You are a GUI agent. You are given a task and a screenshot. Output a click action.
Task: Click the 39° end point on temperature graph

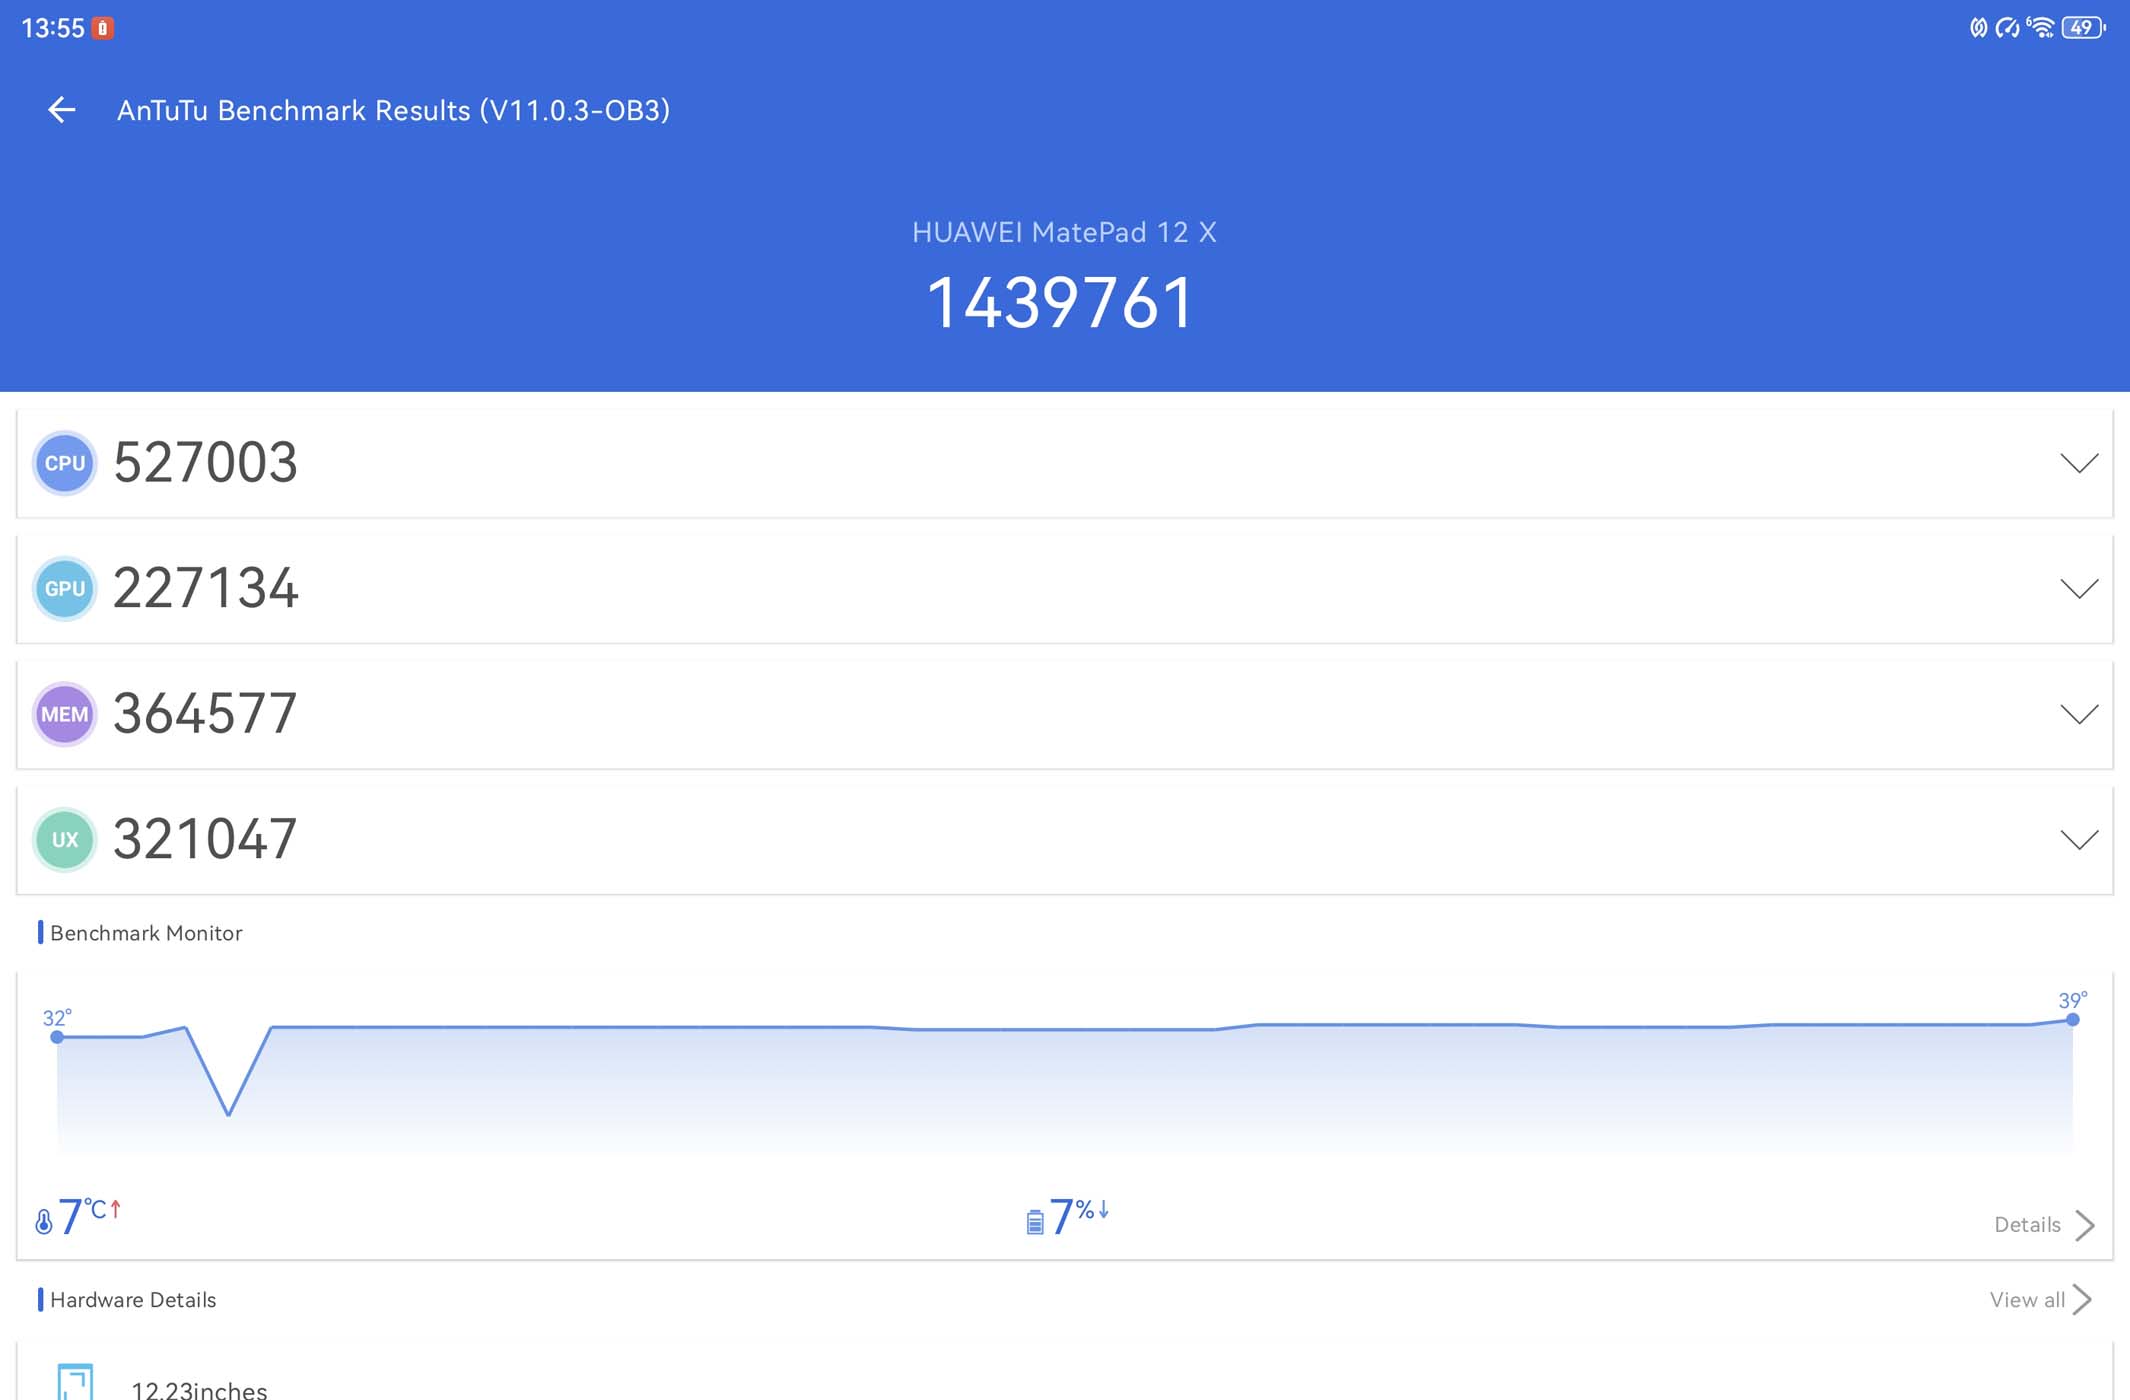pyautogui.click(x=2072, y=1019)
